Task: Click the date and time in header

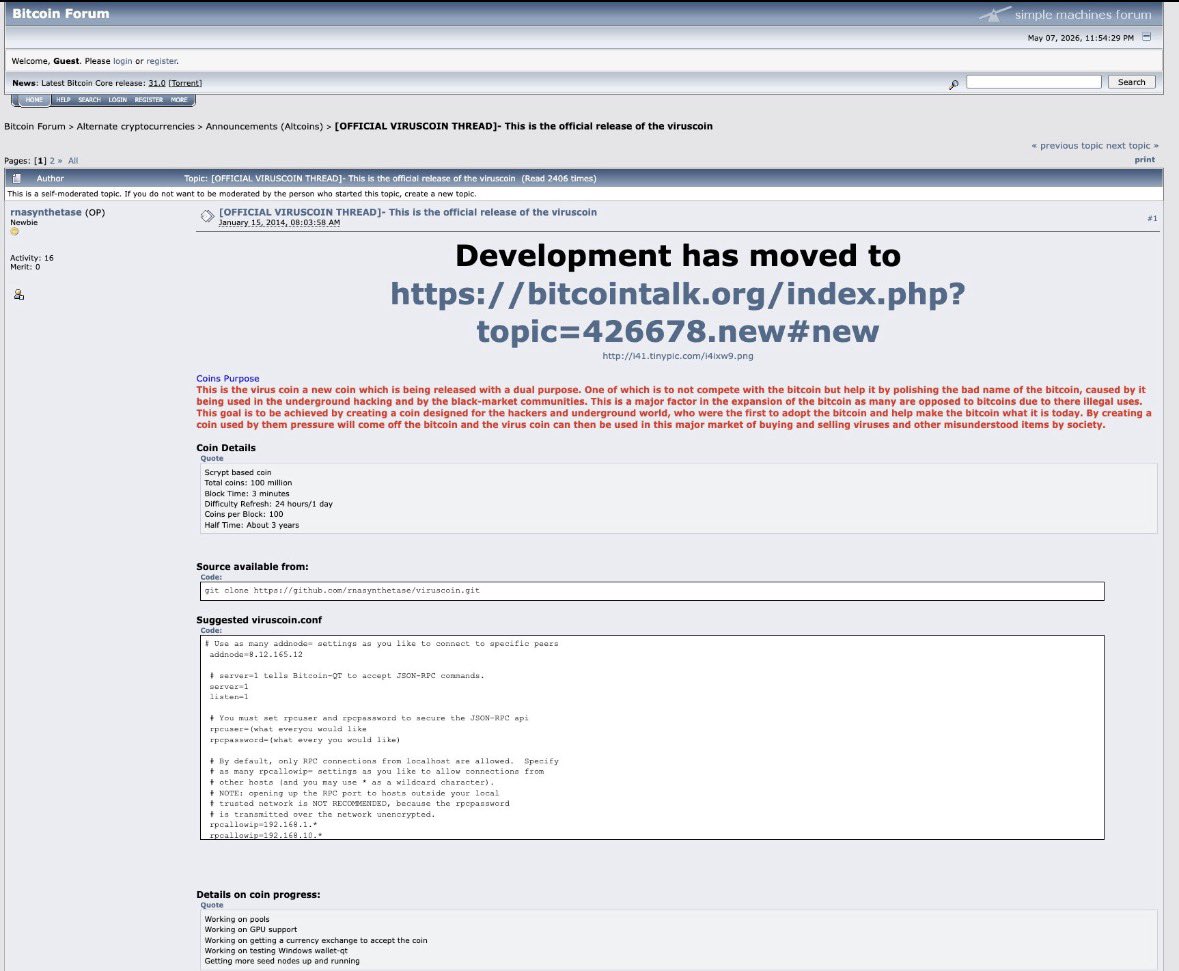Action: pos(1080,38)
